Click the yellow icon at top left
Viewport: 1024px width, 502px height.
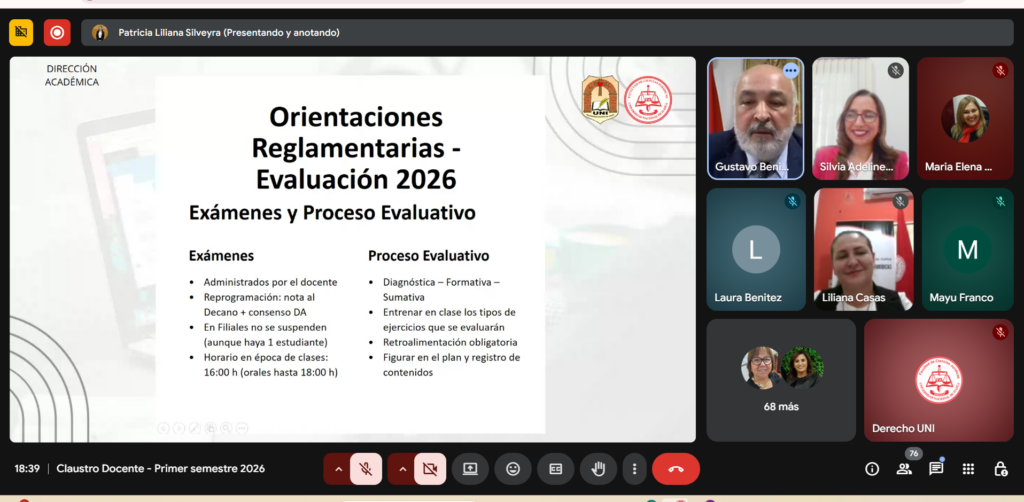tap(21, 32)
